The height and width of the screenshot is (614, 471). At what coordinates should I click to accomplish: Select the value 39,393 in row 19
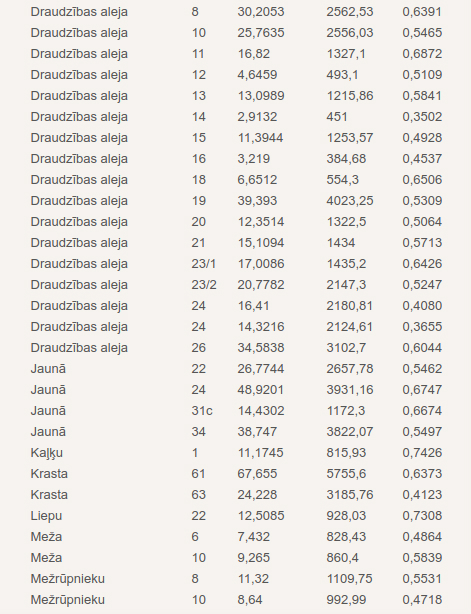click(x=257, y=201)
